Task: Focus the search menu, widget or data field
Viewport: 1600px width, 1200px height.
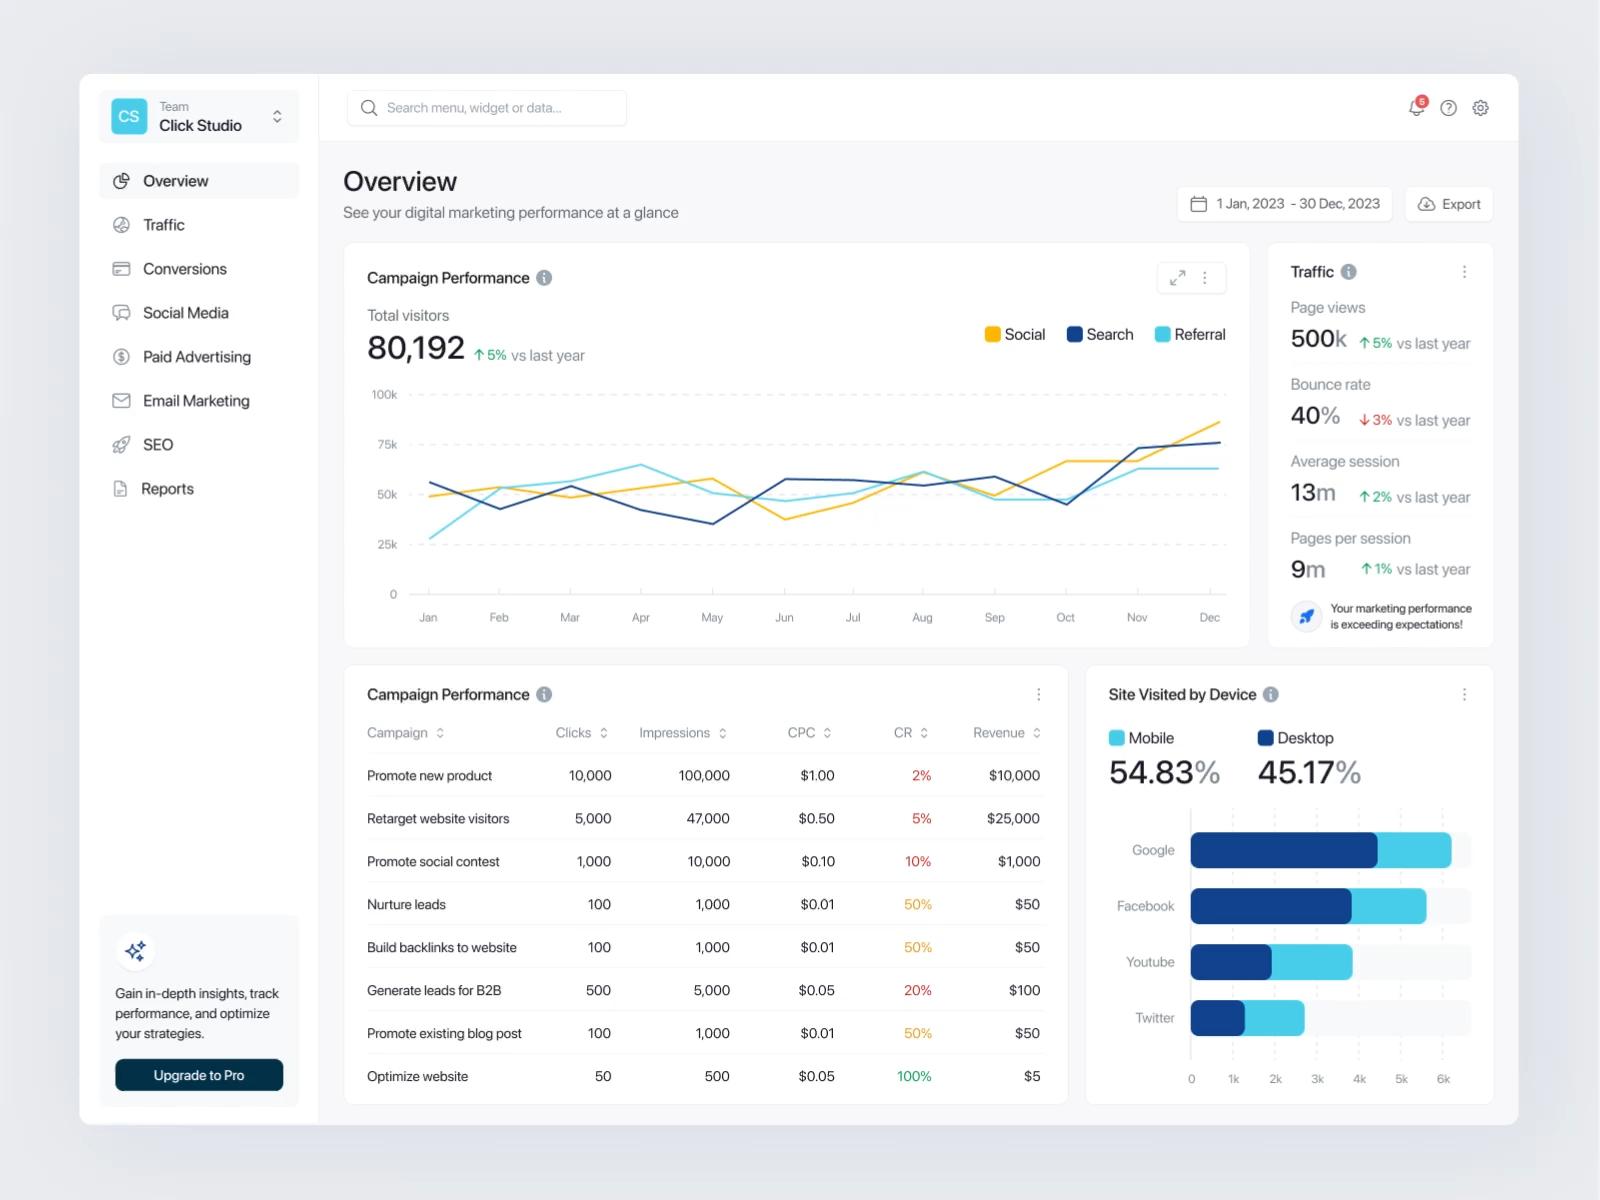Action: coord(487,108)
